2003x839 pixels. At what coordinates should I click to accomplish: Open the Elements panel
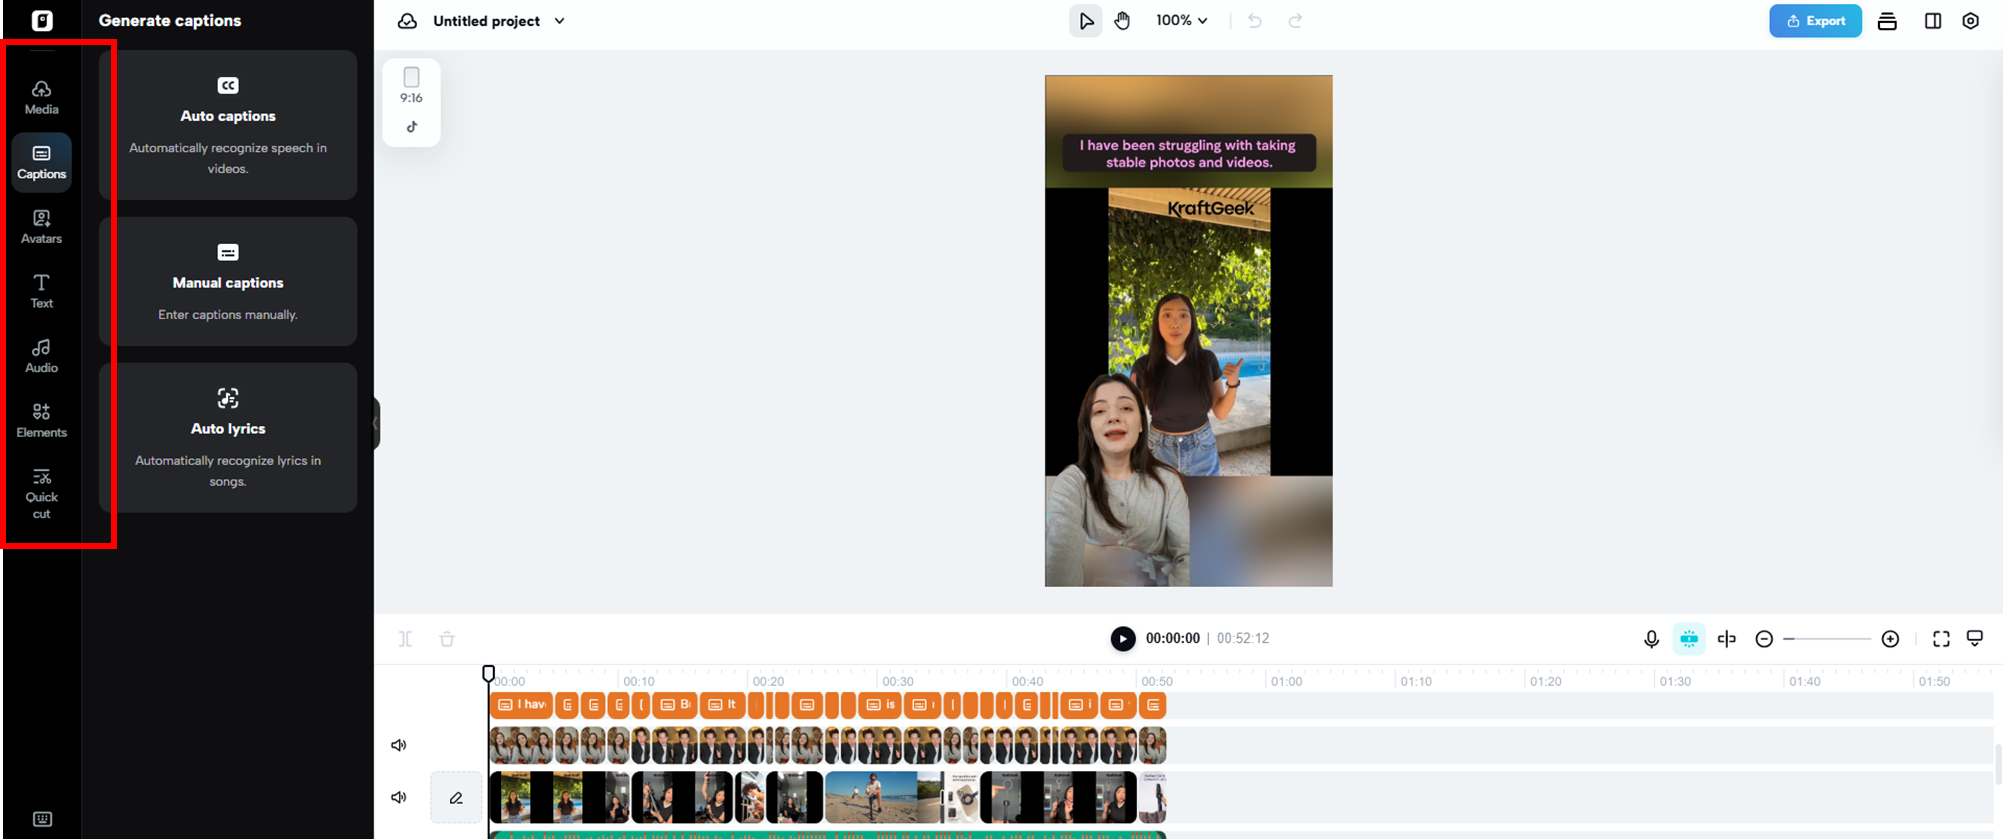pyautogui.click(x=41, y=421)
